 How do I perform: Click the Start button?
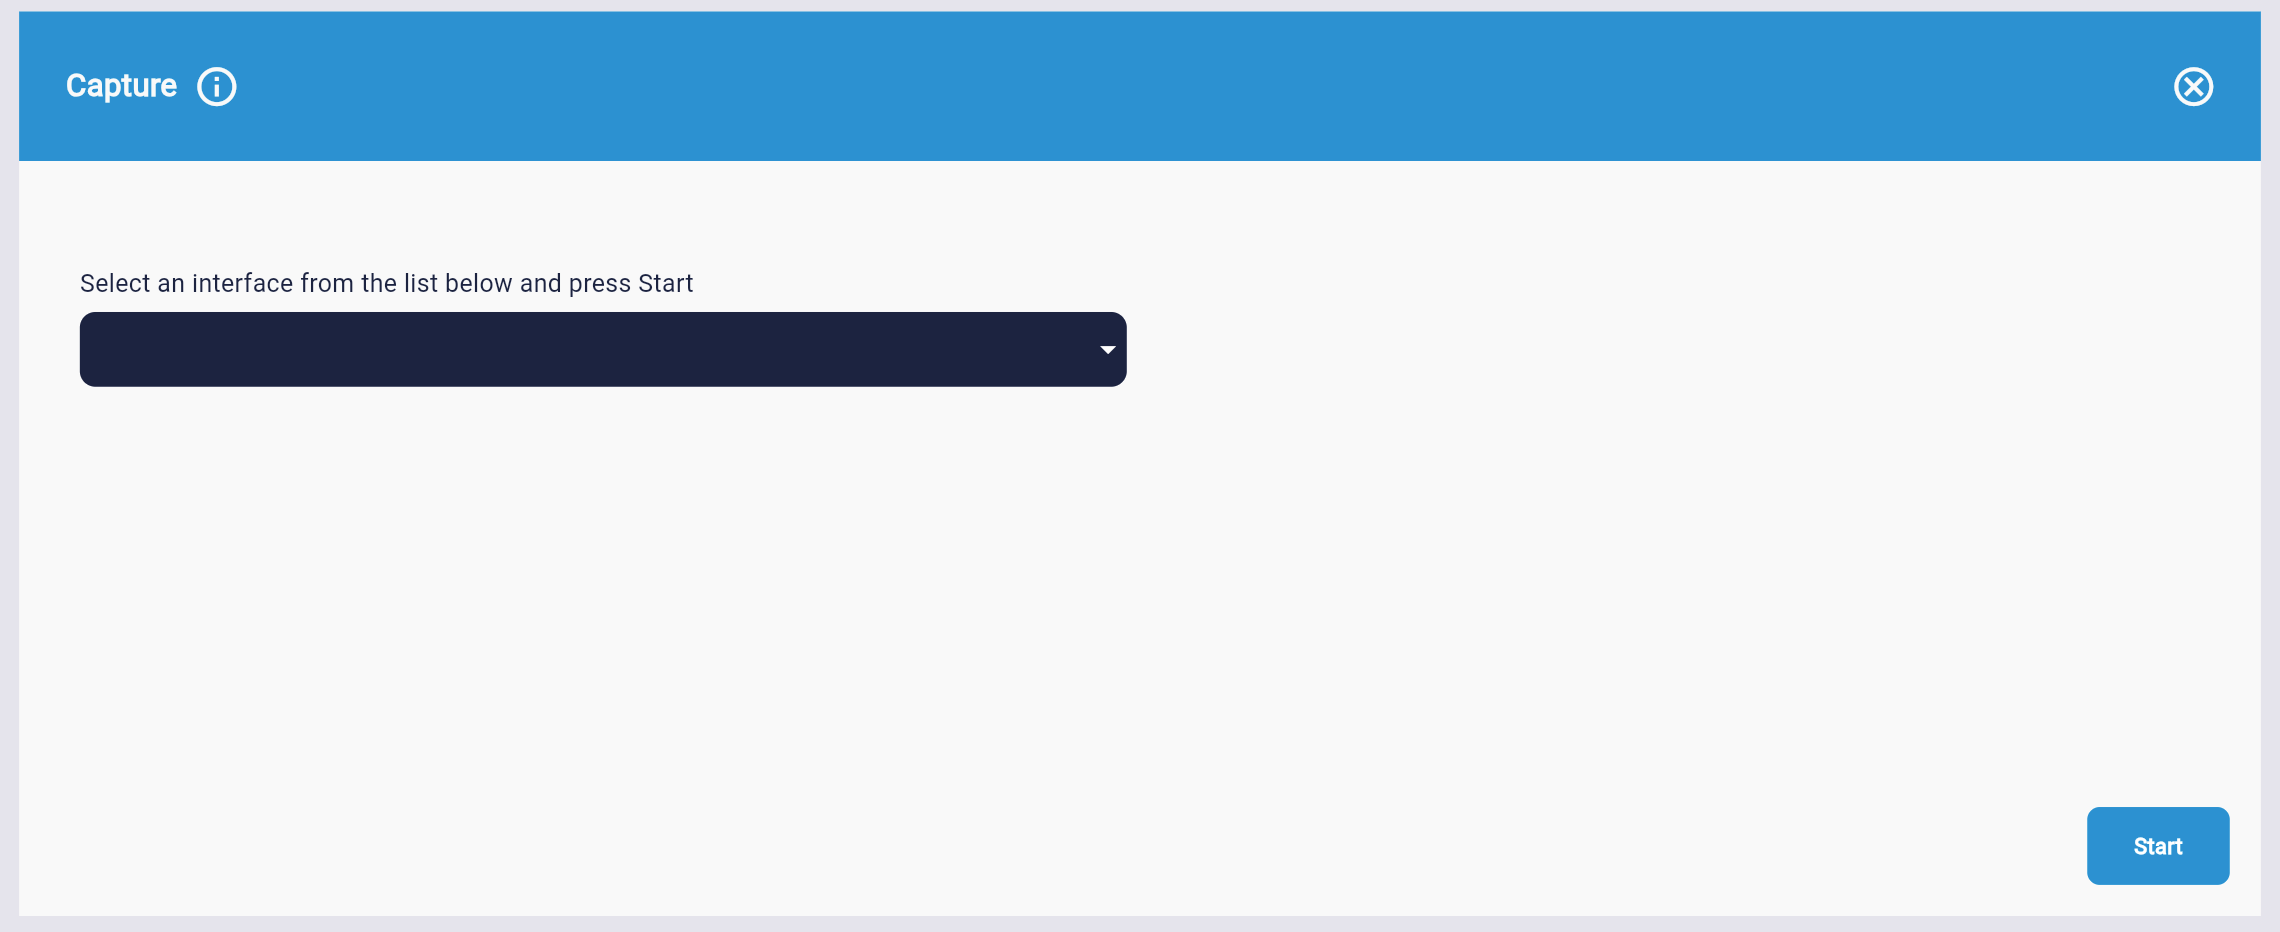(x=2157, y=846)
